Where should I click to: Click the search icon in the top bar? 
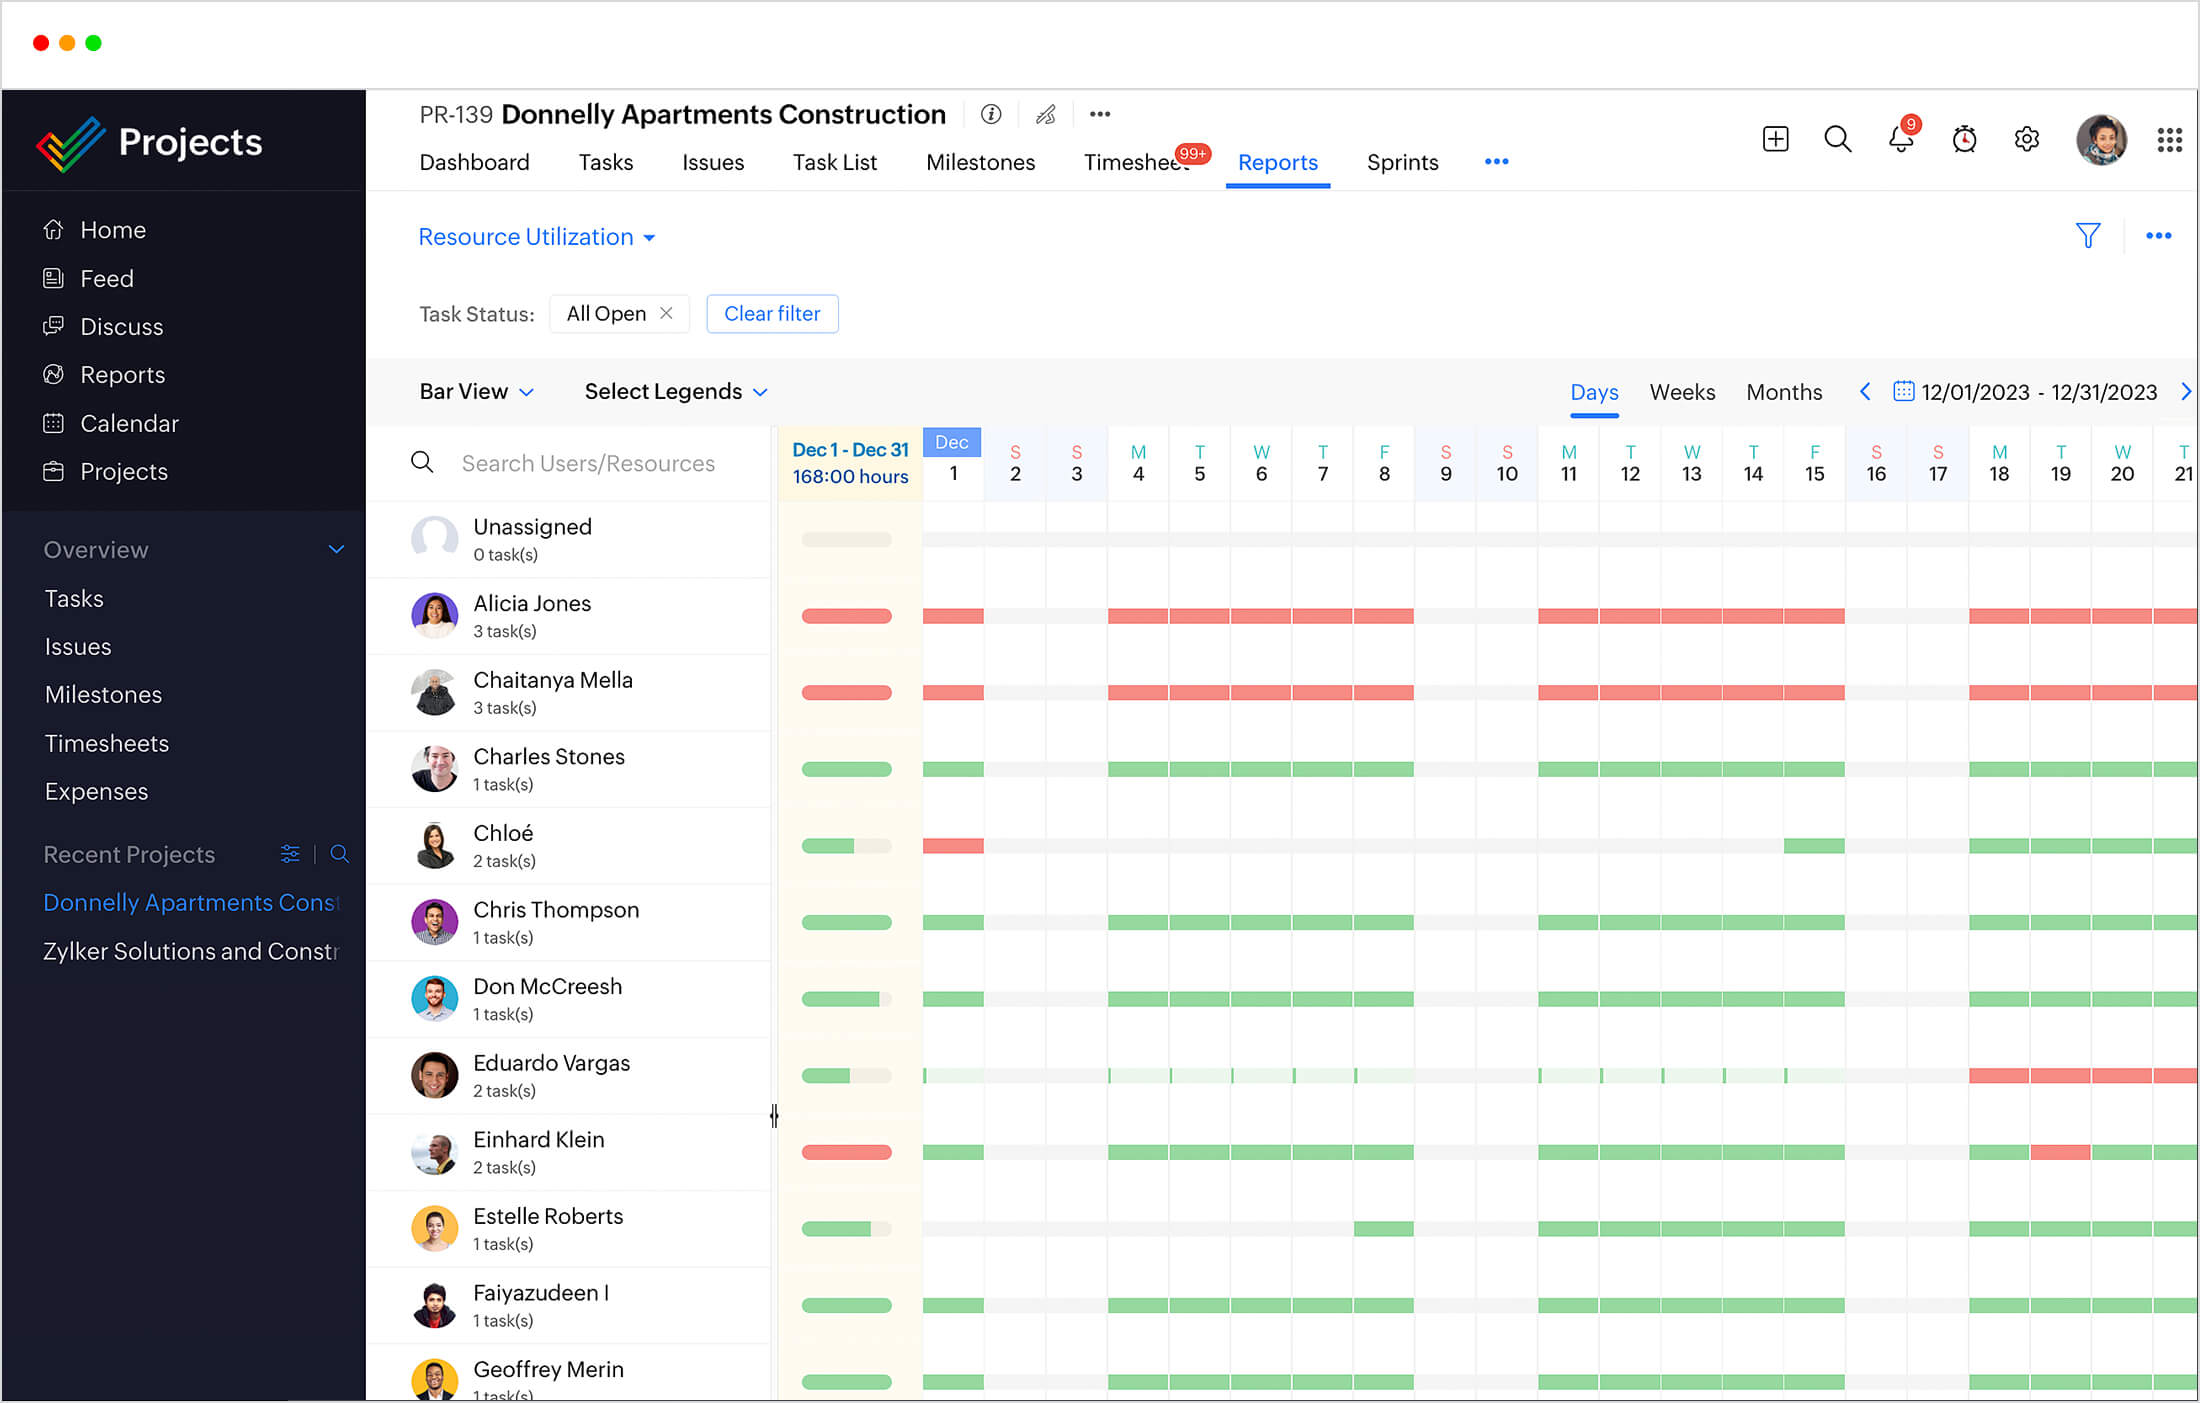tap(1836, 138)
